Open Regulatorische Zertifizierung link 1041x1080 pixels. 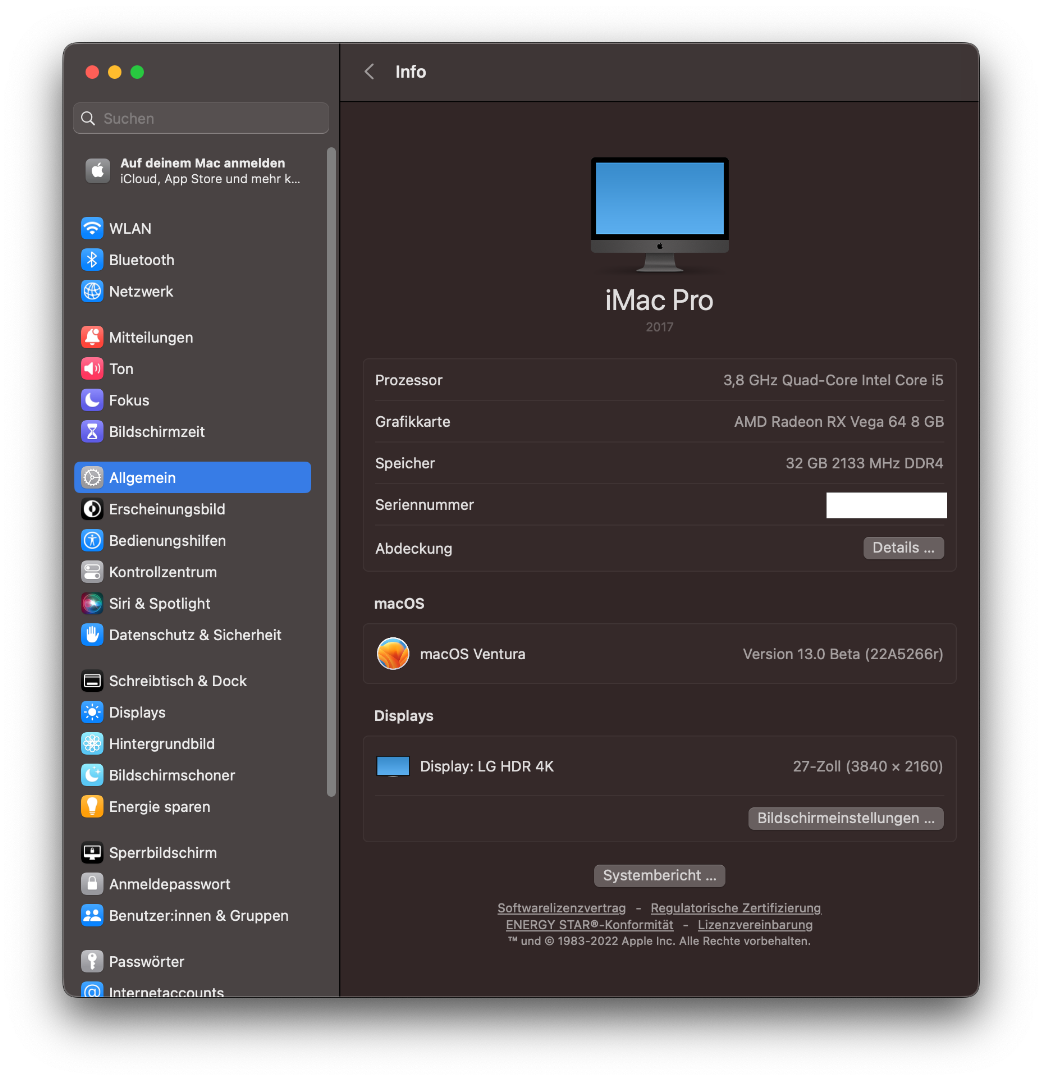(736, 908)
